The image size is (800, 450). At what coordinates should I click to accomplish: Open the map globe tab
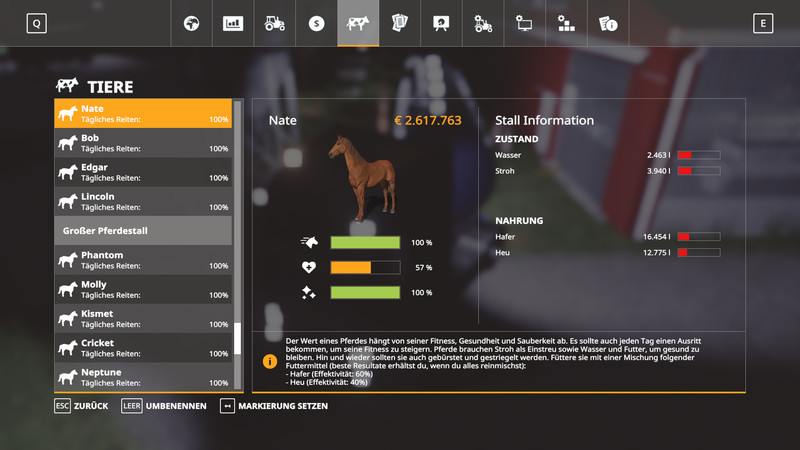[x=191, y=23]
